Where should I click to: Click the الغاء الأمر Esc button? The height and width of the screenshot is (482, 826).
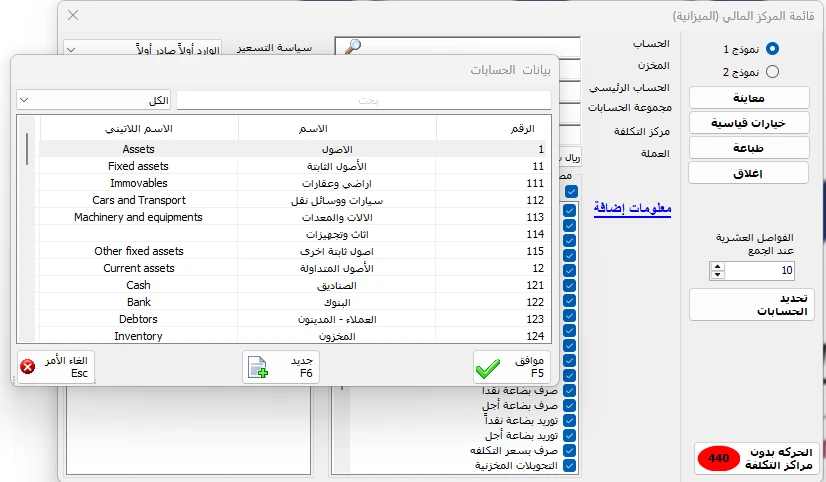56,367
